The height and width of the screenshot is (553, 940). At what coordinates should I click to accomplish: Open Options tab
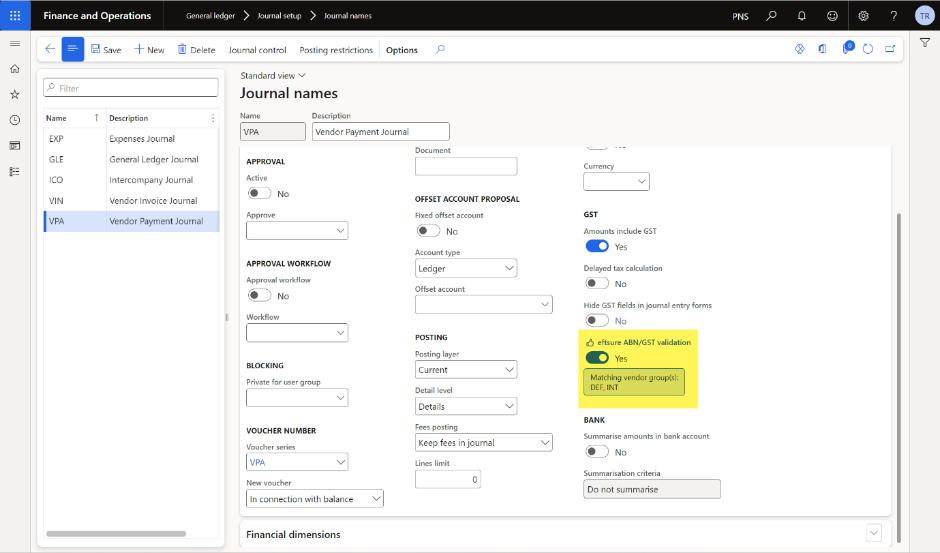(x=402, y=50)
